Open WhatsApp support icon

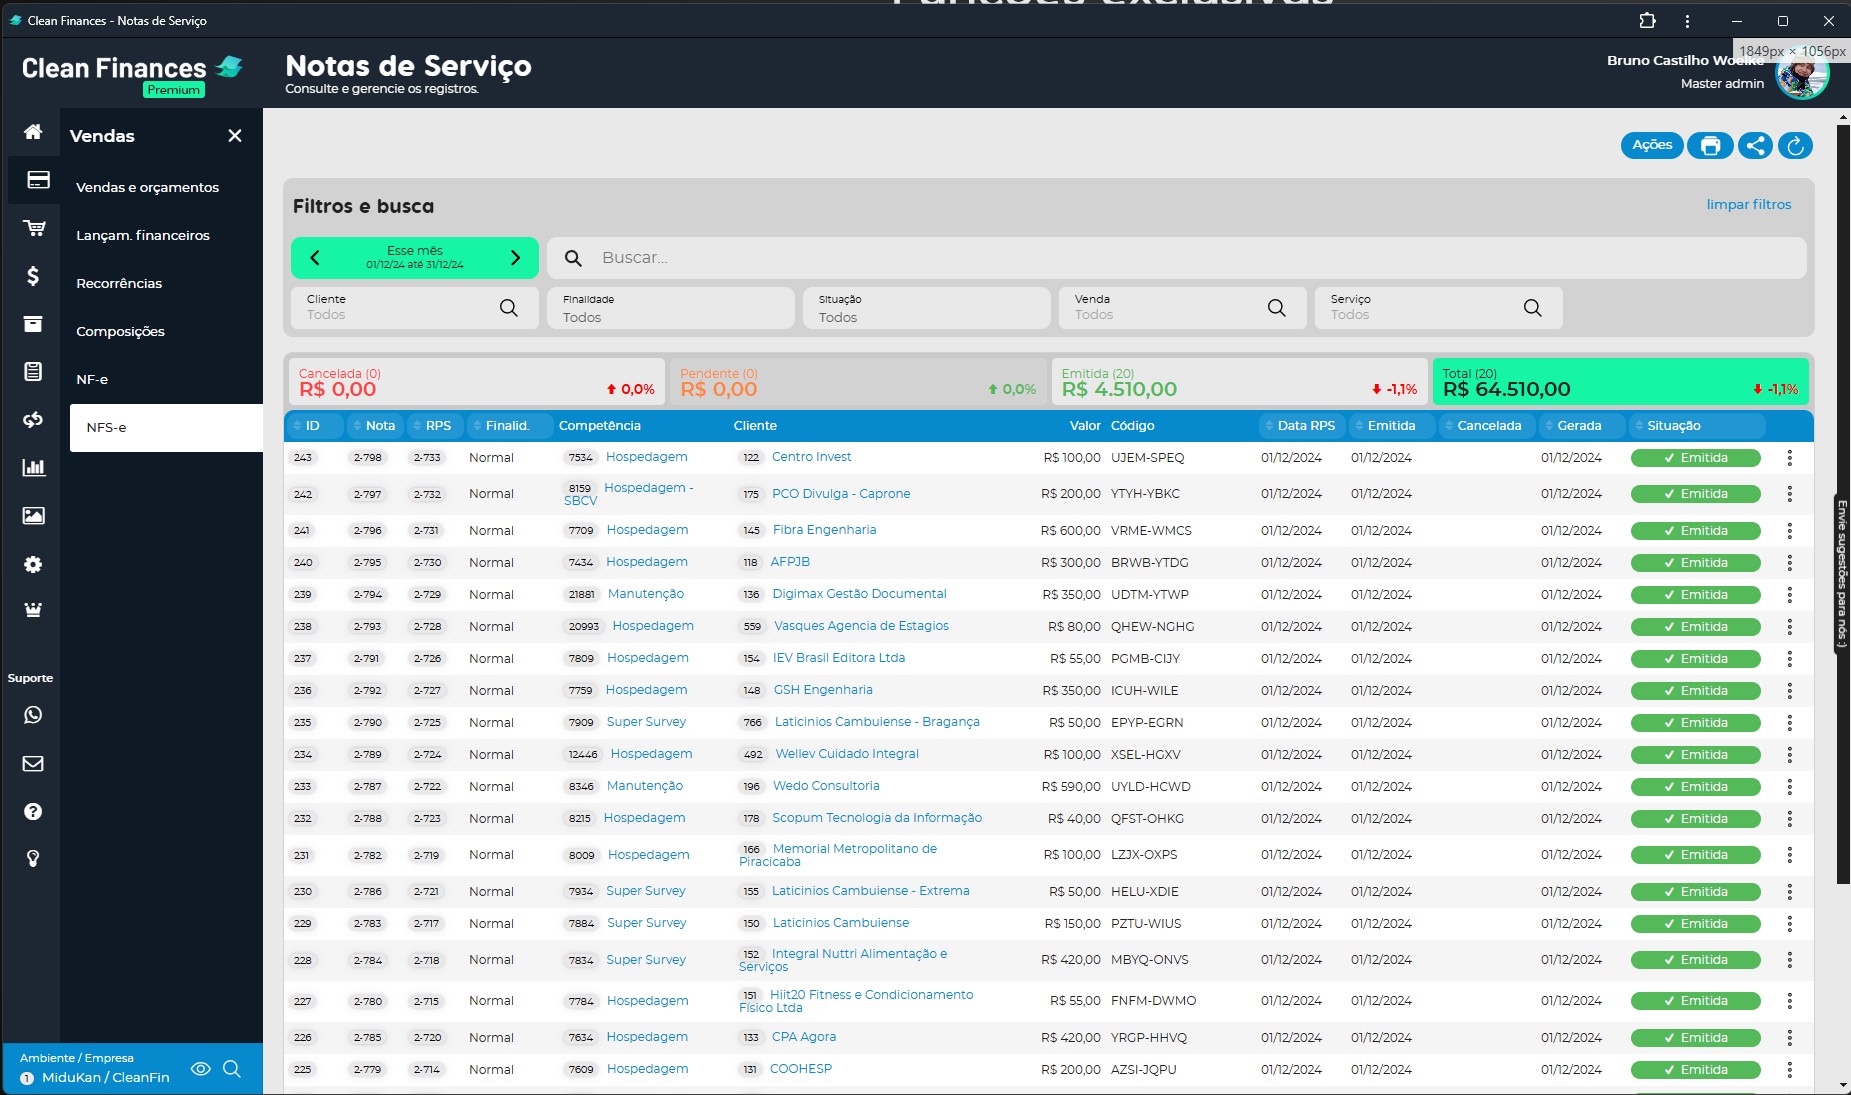coord(33,715)
